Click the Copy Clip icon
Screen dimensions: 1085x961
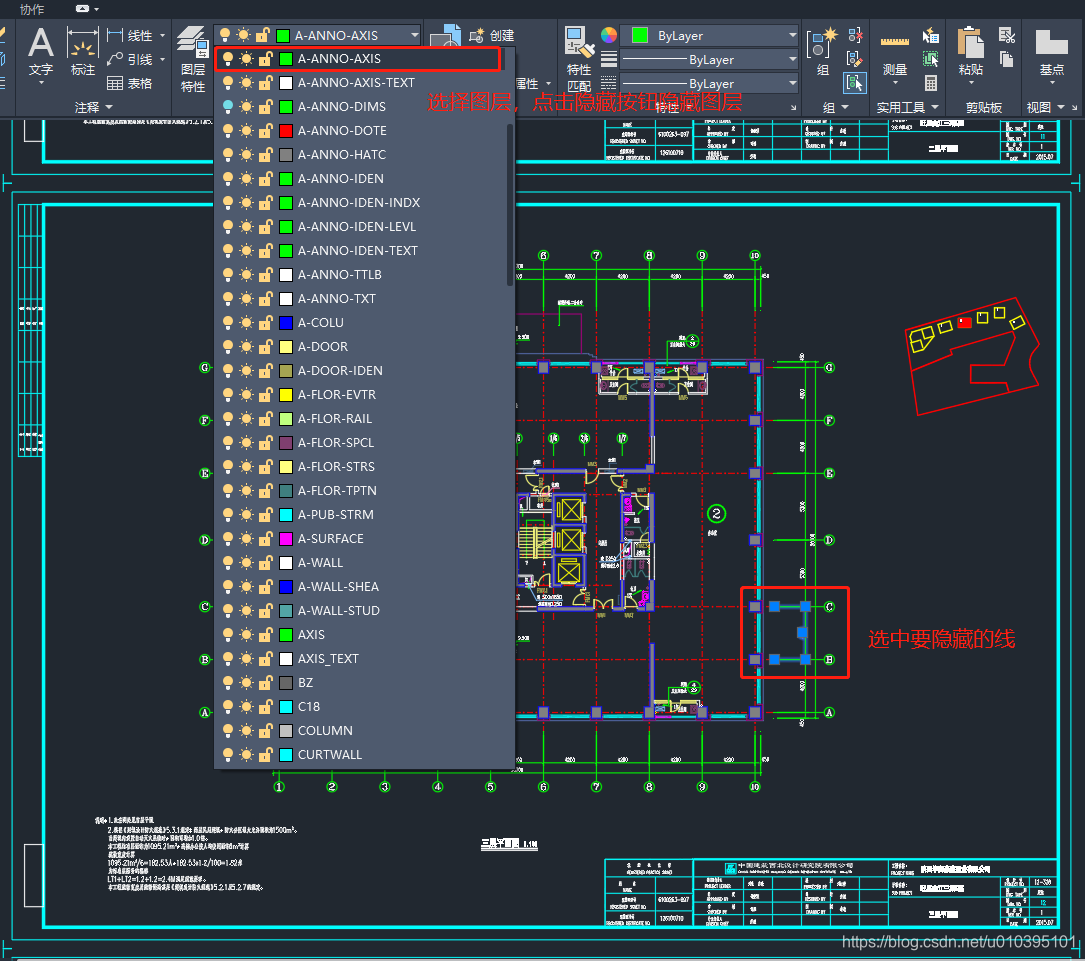1007,60
